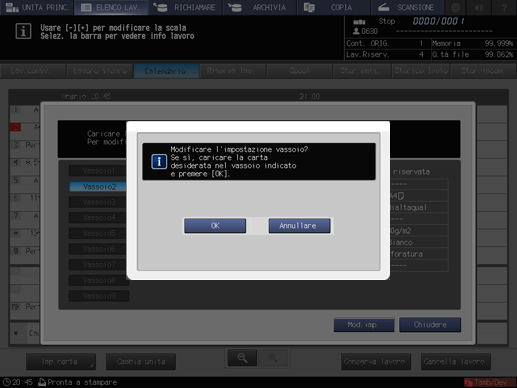517x388 pixels.
Task: Open Storico Invio tab
Action: 421,71
